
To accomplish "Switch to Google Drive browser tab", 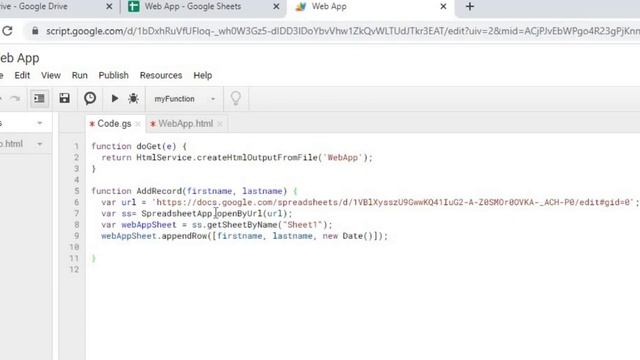I will [x=34, y=7].
